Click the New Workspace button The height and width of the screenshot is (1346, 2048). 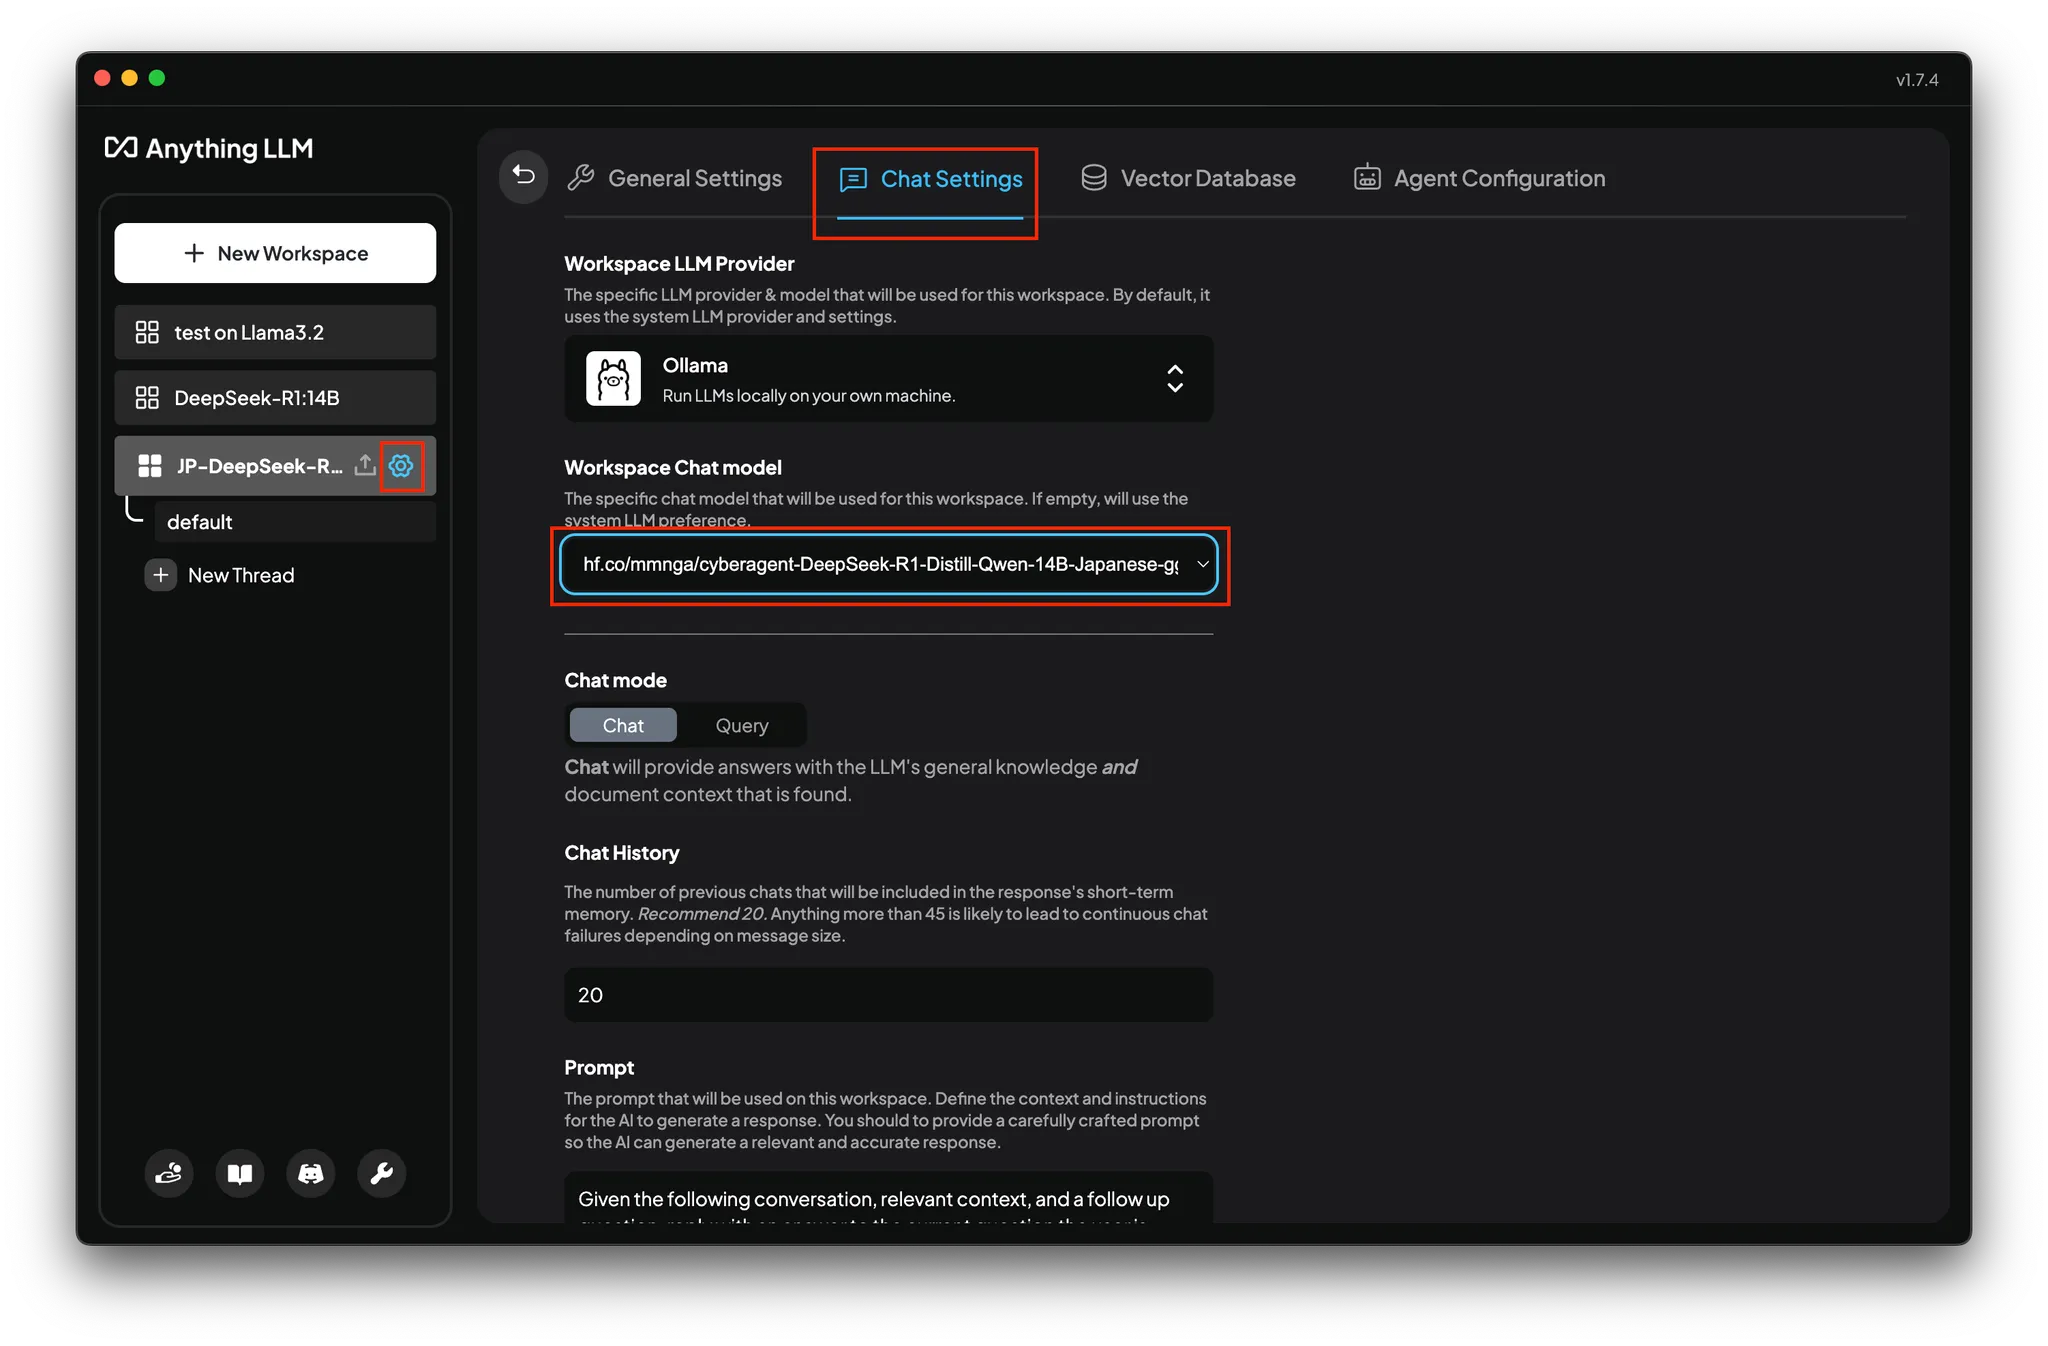tap(275, 253)
